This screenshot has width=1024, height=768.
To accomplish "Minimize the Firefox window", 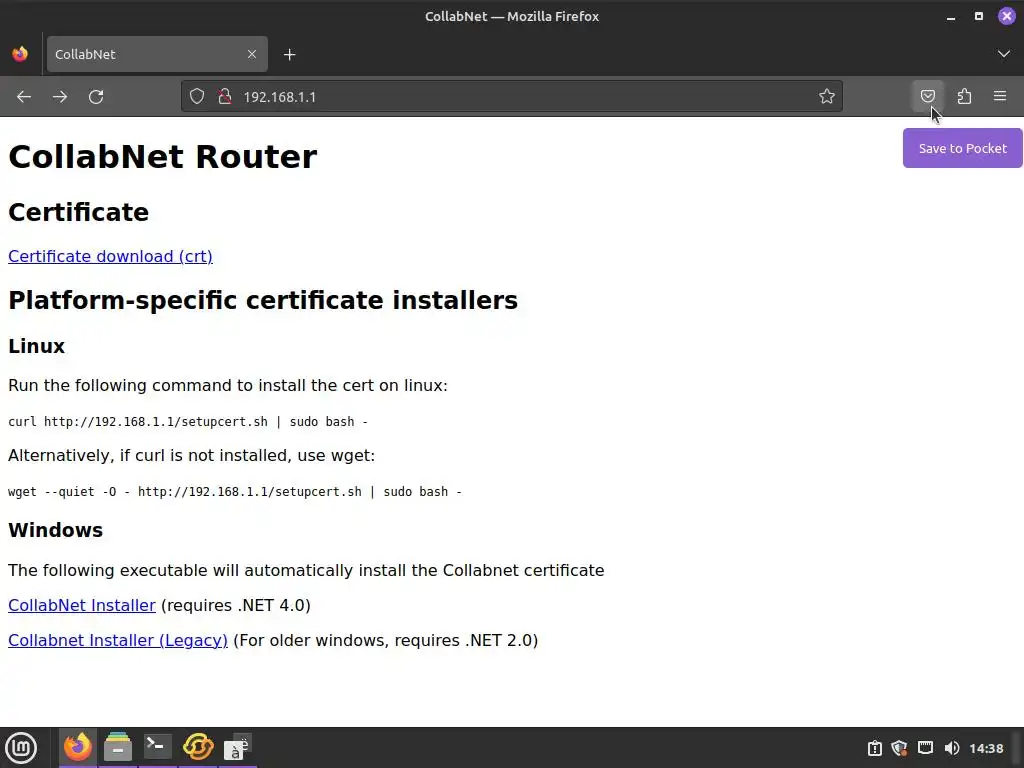I will pos(951,16).
